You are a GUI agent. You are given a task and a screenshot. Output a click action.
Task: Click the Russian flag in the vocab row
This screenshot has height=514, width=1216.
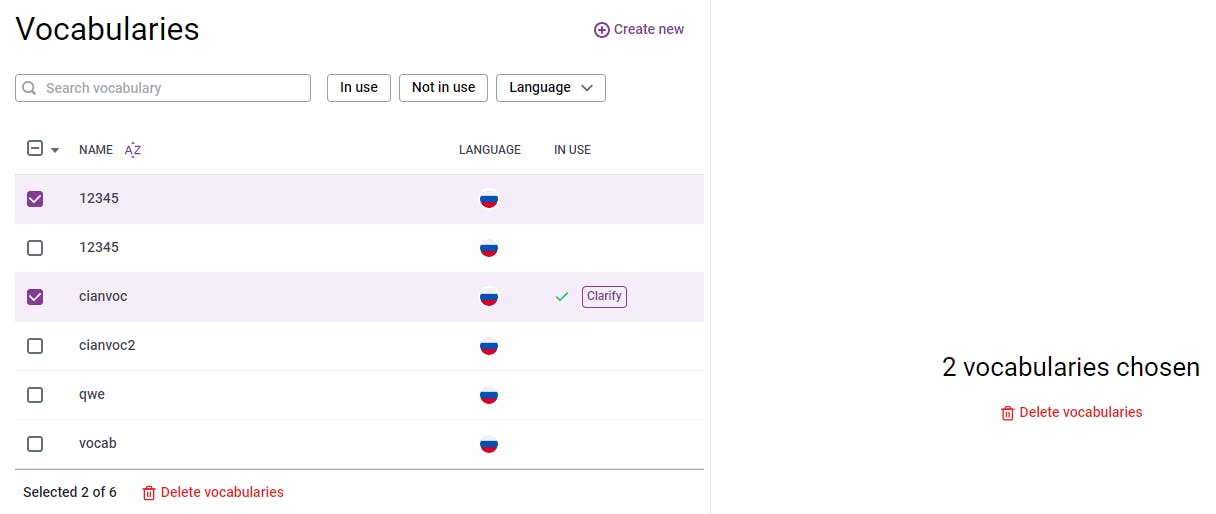click(489, 444)
